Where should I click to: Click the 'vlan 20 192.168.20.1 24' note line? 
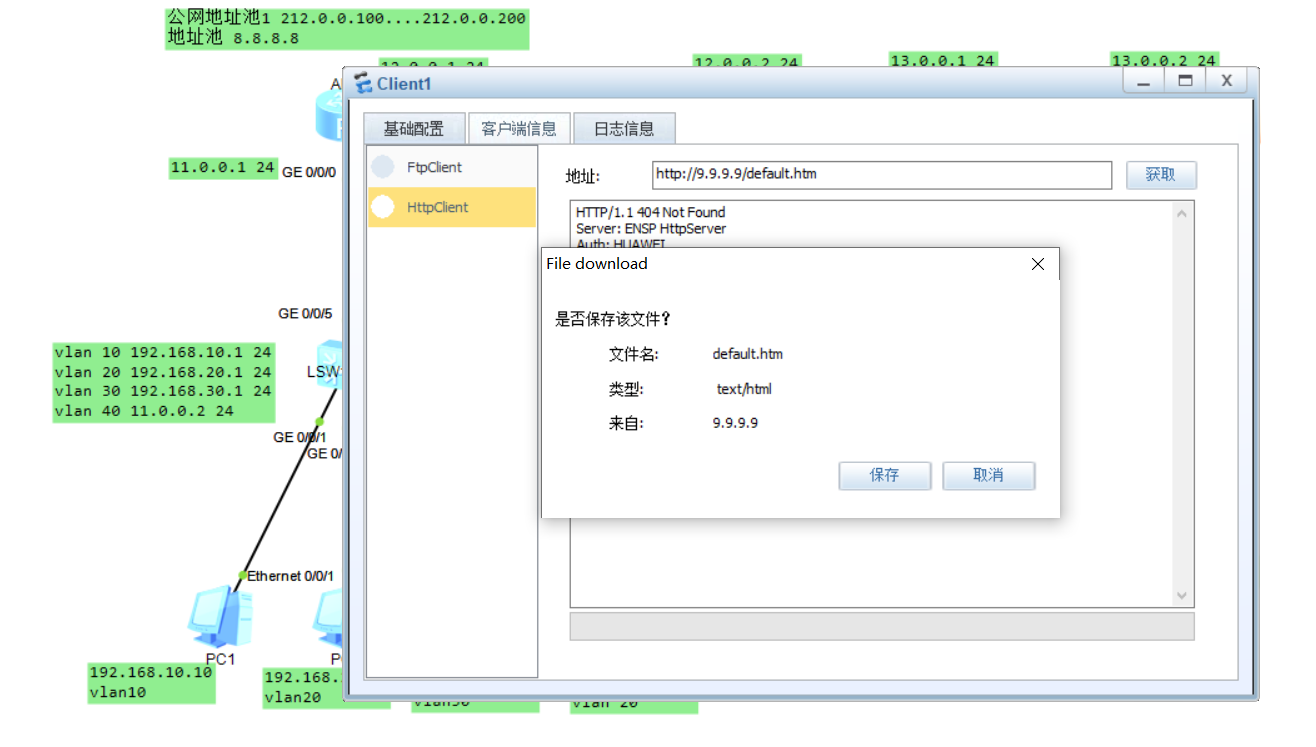[x=163, y=372]
